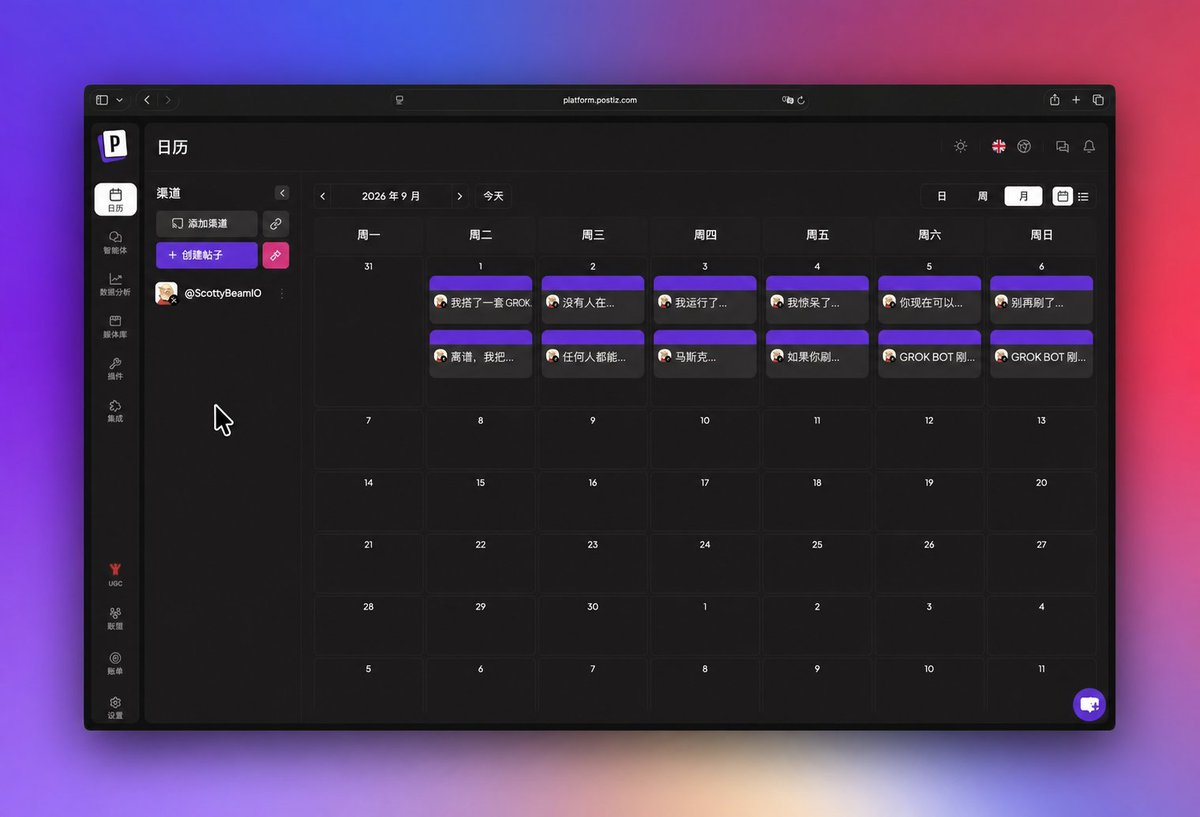The height and width of the screenshot is (817, 1200).
Task: Click the 创建帖子 create post button
Action: [x=207, y=256]
